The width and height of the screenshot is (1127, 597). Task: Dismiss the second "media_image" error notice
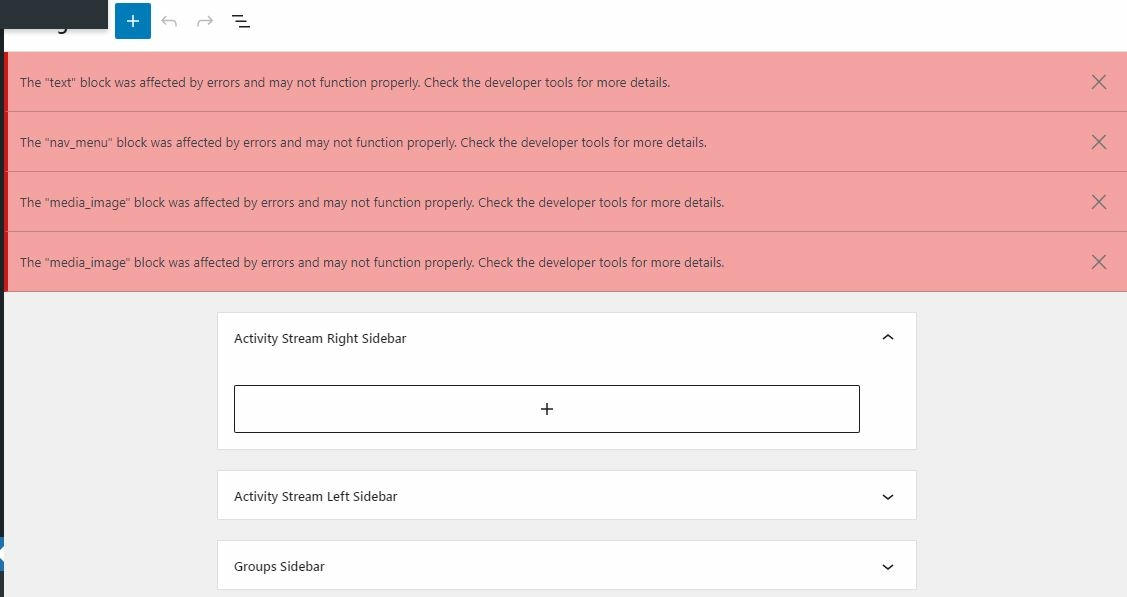(1098, 262)
